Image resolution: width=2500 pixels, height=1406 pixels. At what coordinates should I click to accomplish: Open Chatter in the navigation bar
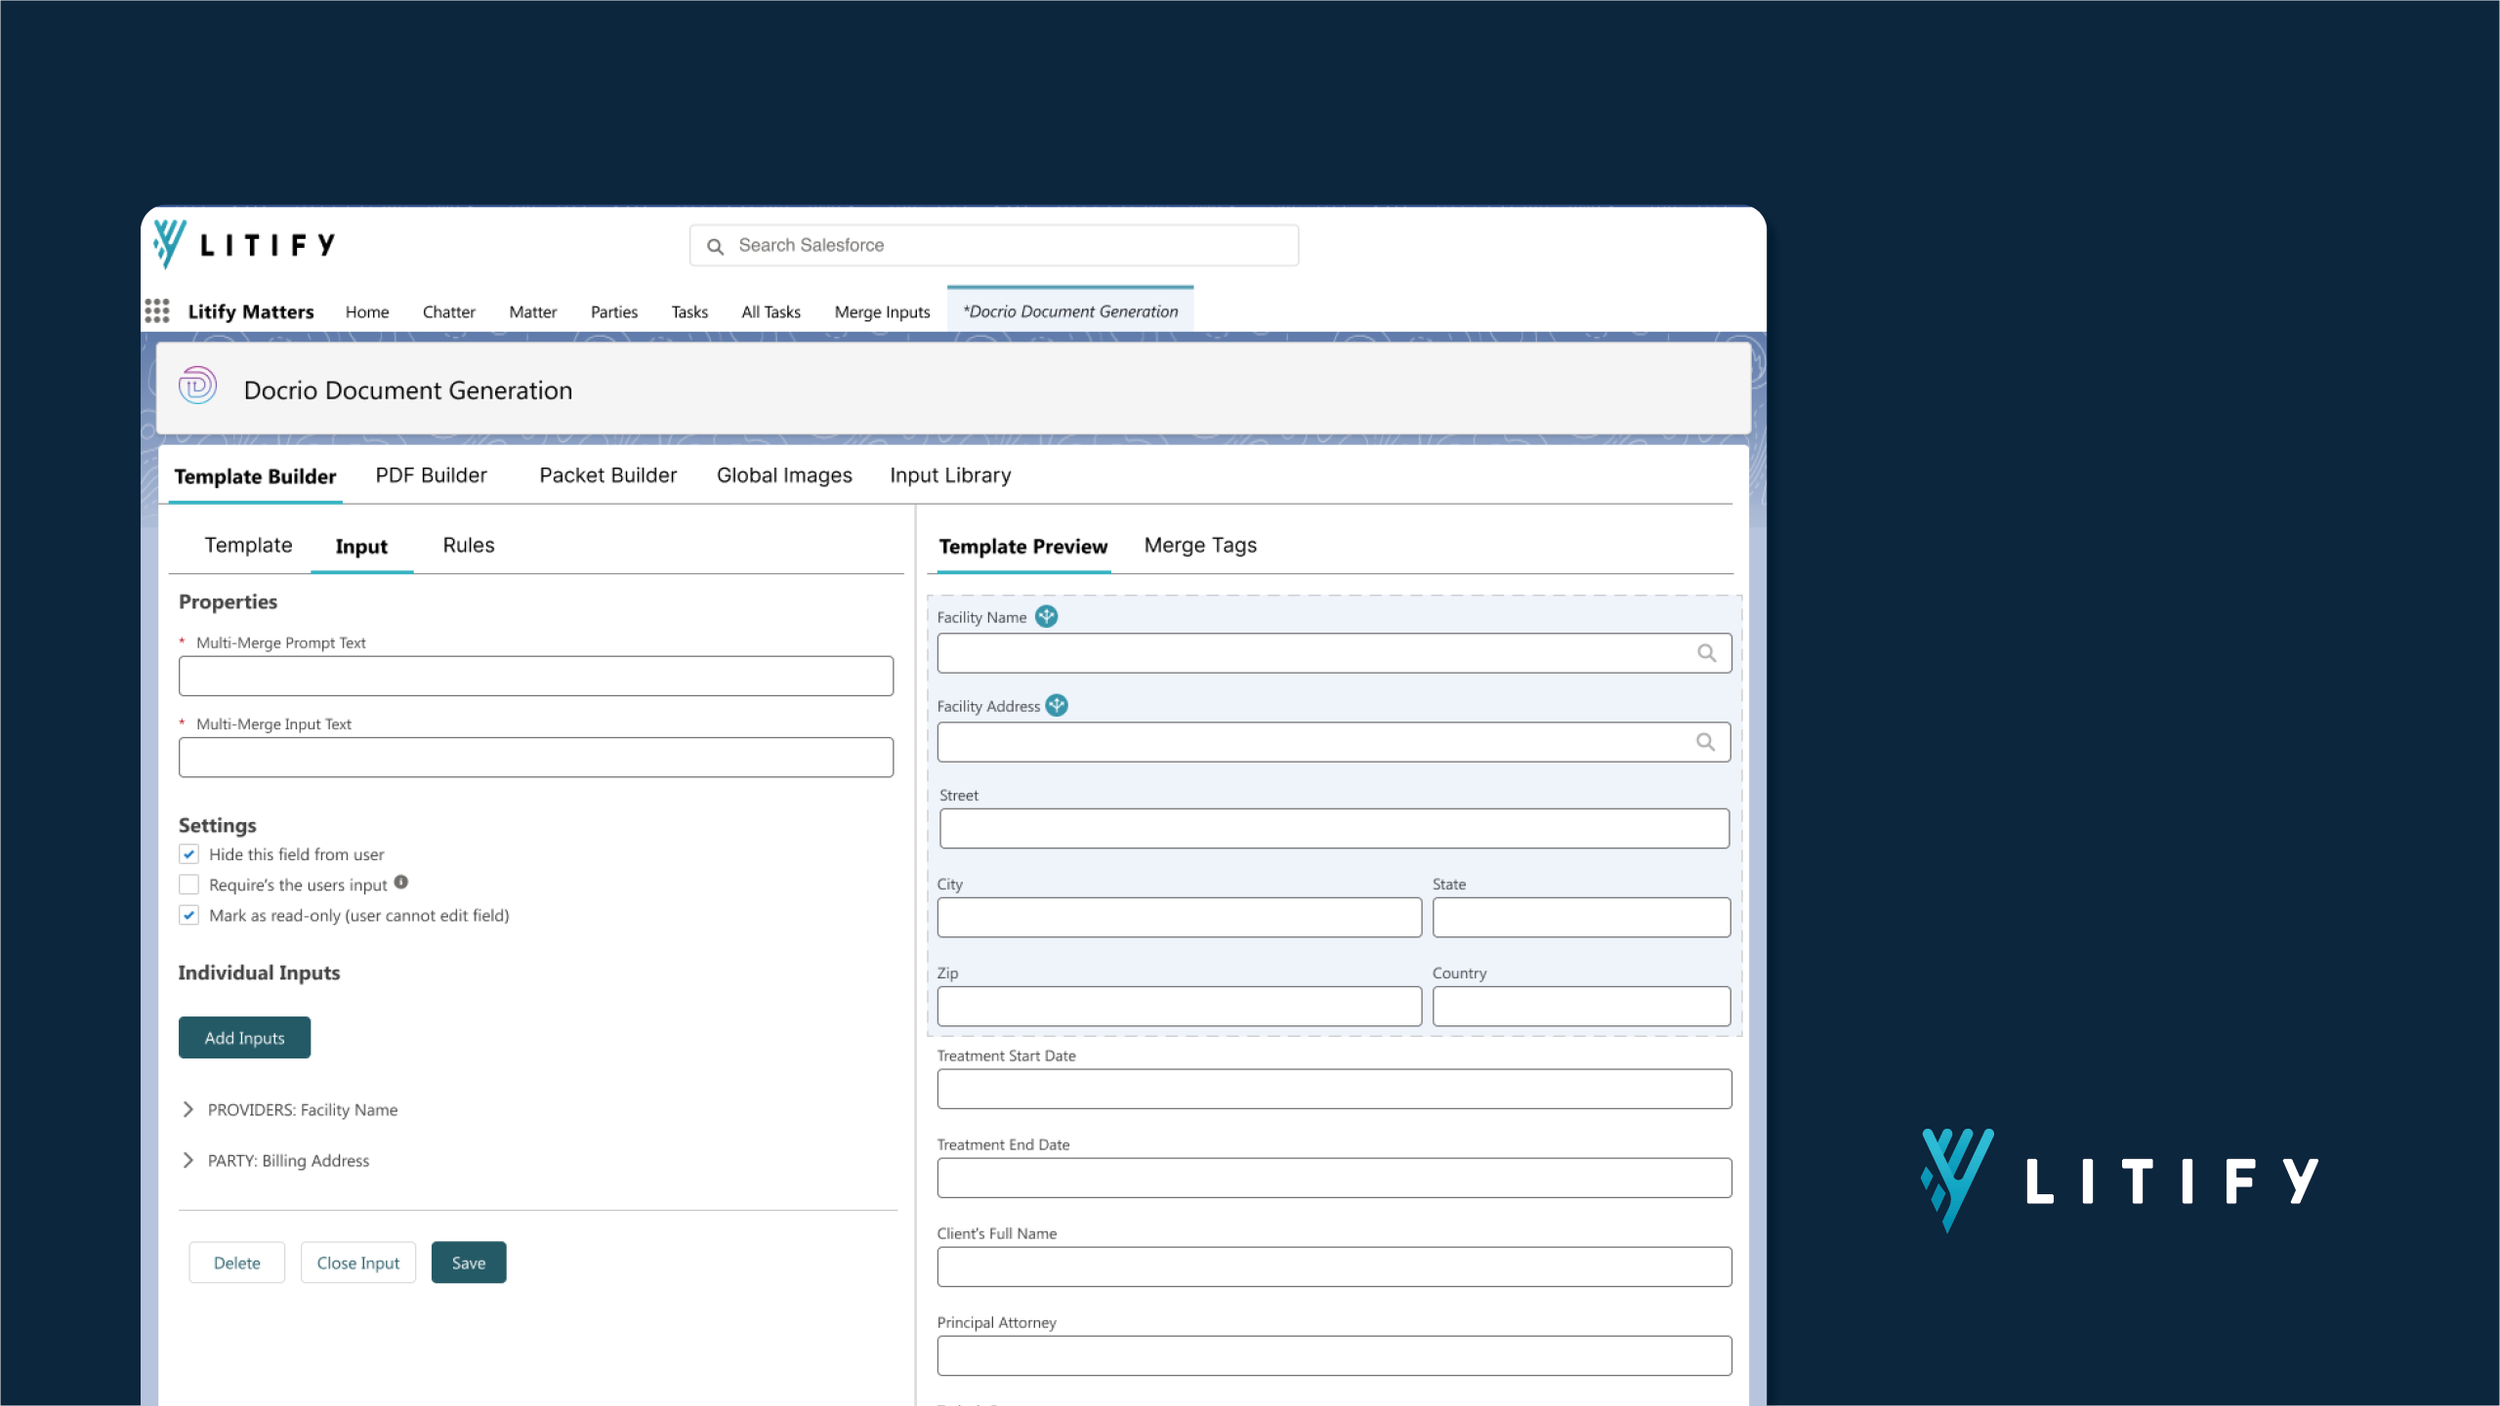[x=449, y=312]
